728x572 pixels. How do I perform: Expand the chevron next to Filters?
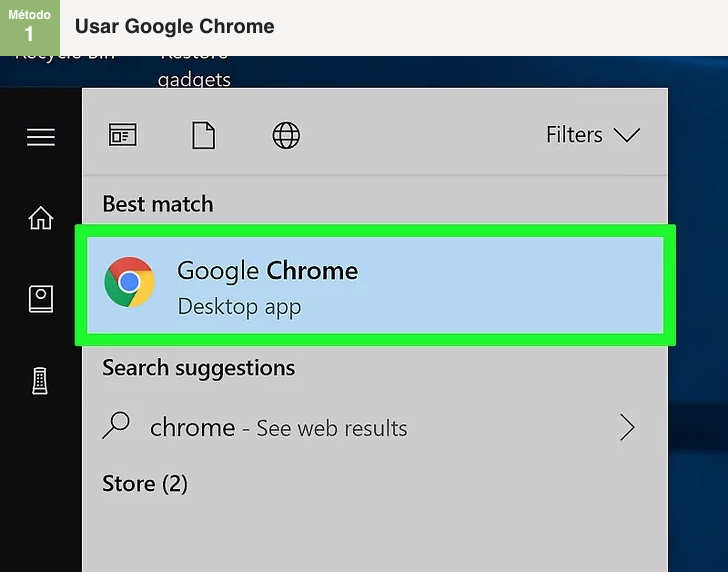click(627, 135)
